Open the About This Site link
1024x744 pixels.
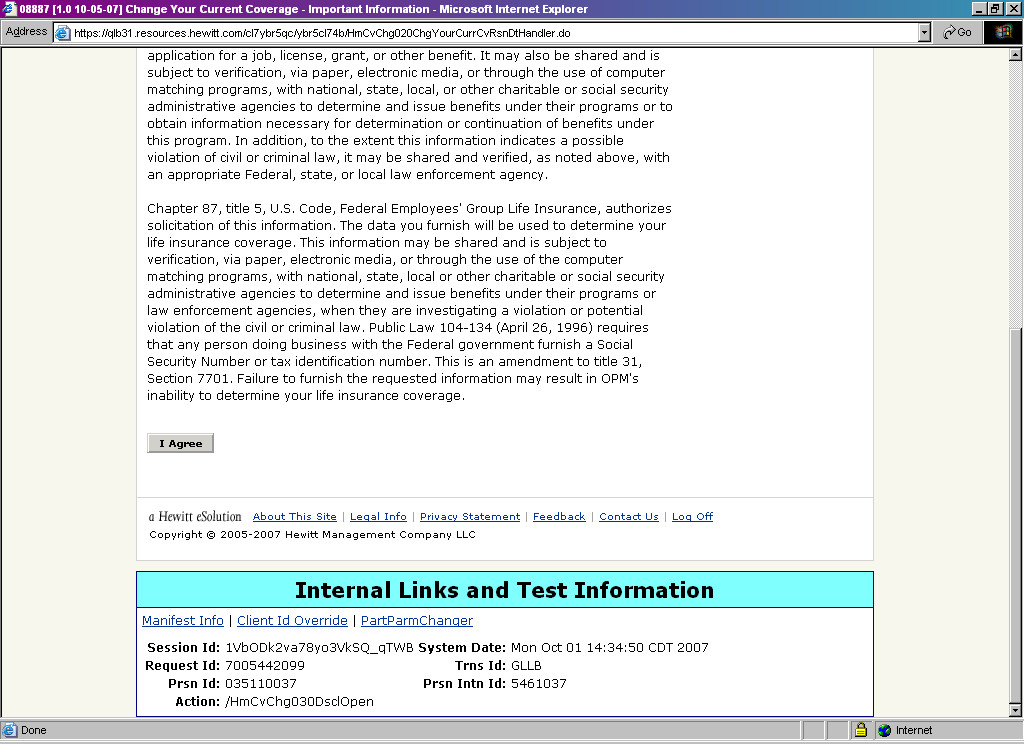tap(295, 517)
